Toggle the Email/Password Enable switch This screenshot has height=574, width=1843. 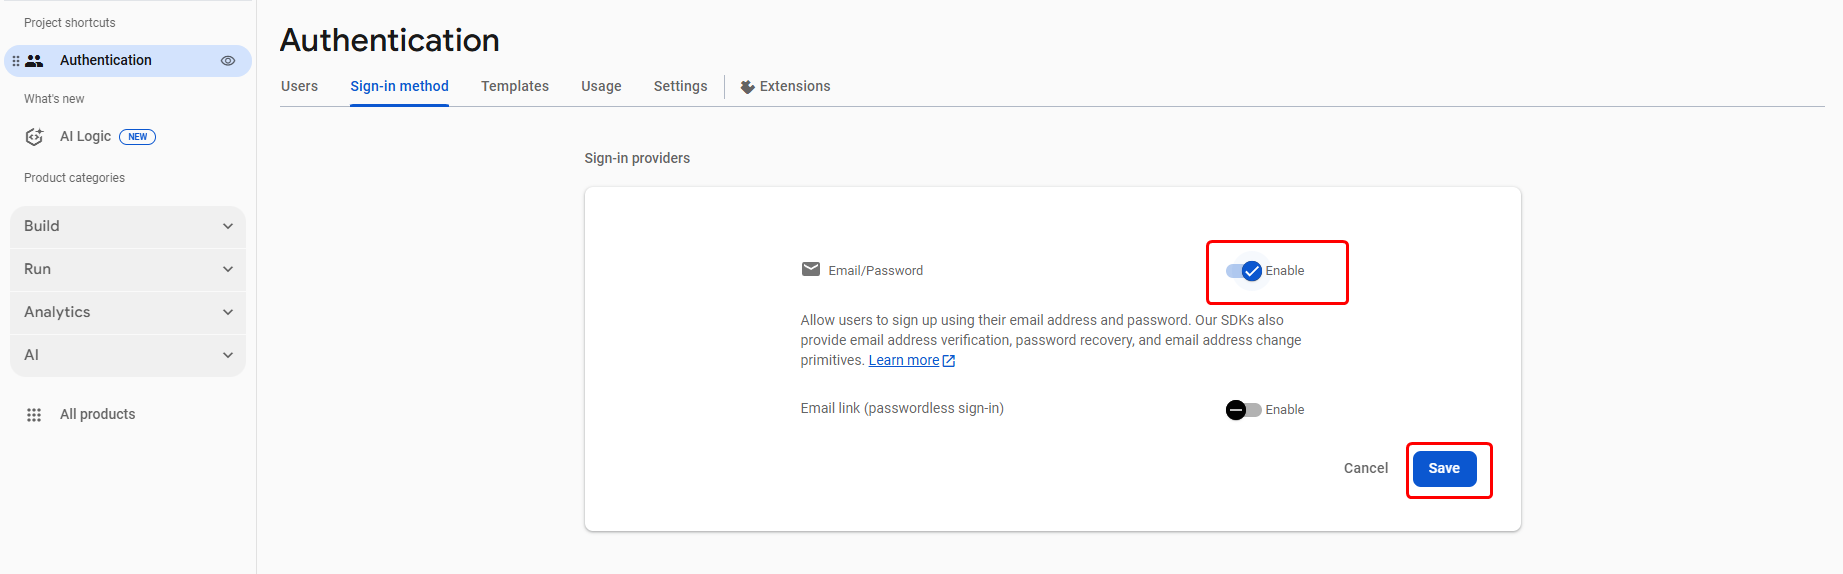coord(1244,271)
